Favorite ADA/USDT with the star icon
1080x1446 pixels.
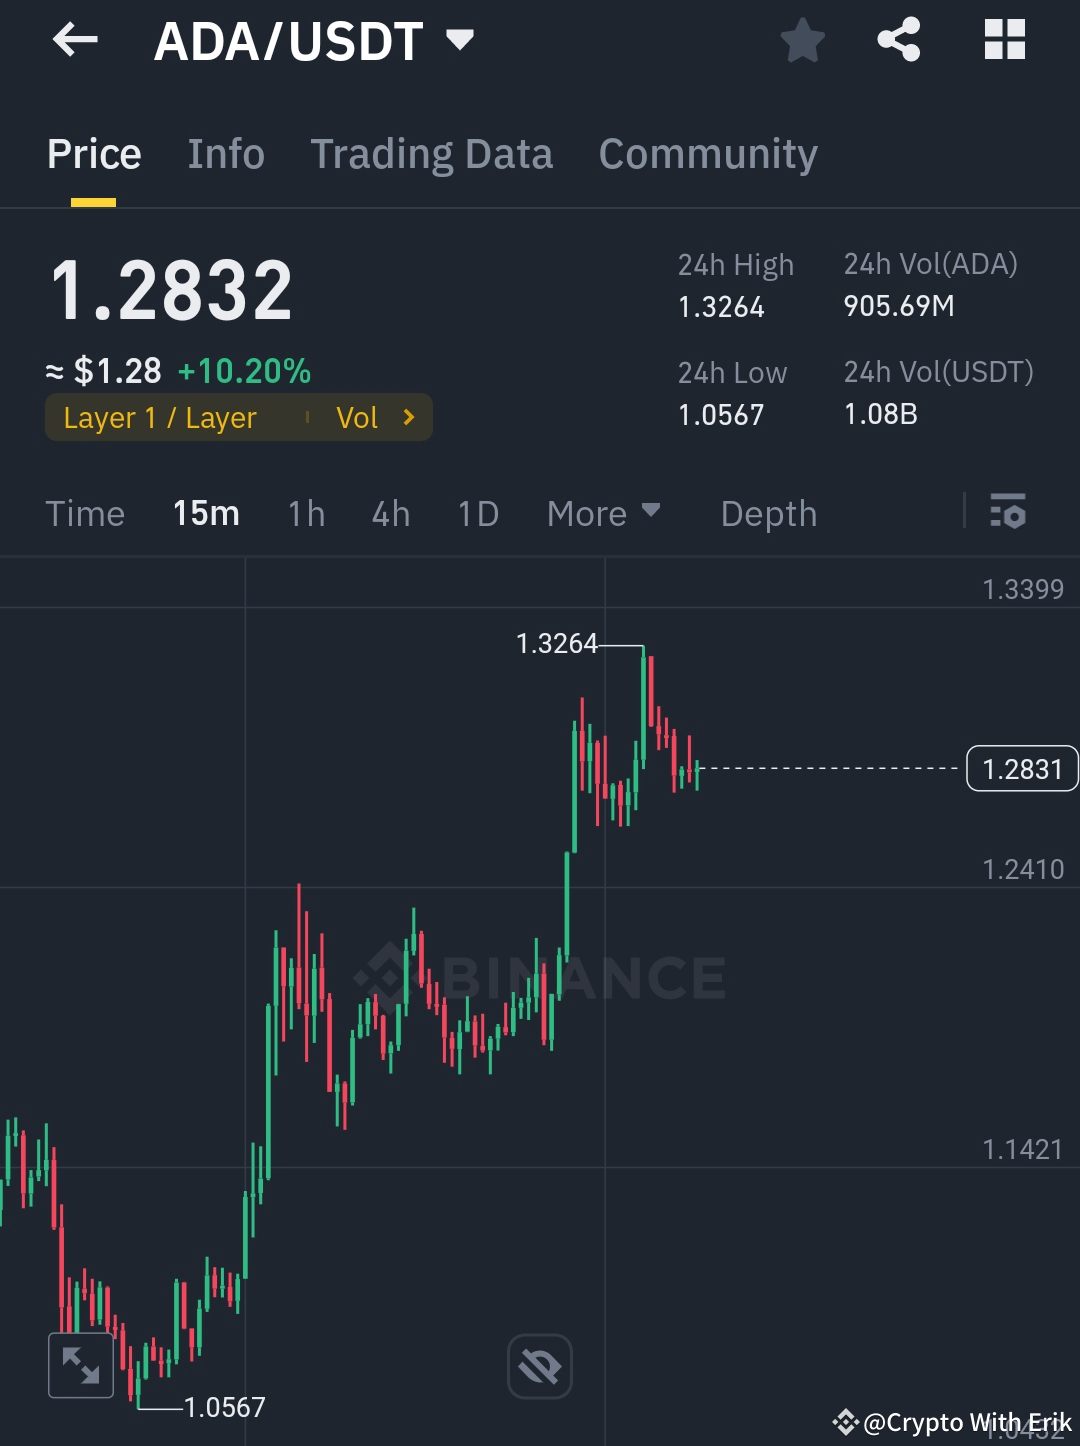pyautogui.click(x=800, y=40)
